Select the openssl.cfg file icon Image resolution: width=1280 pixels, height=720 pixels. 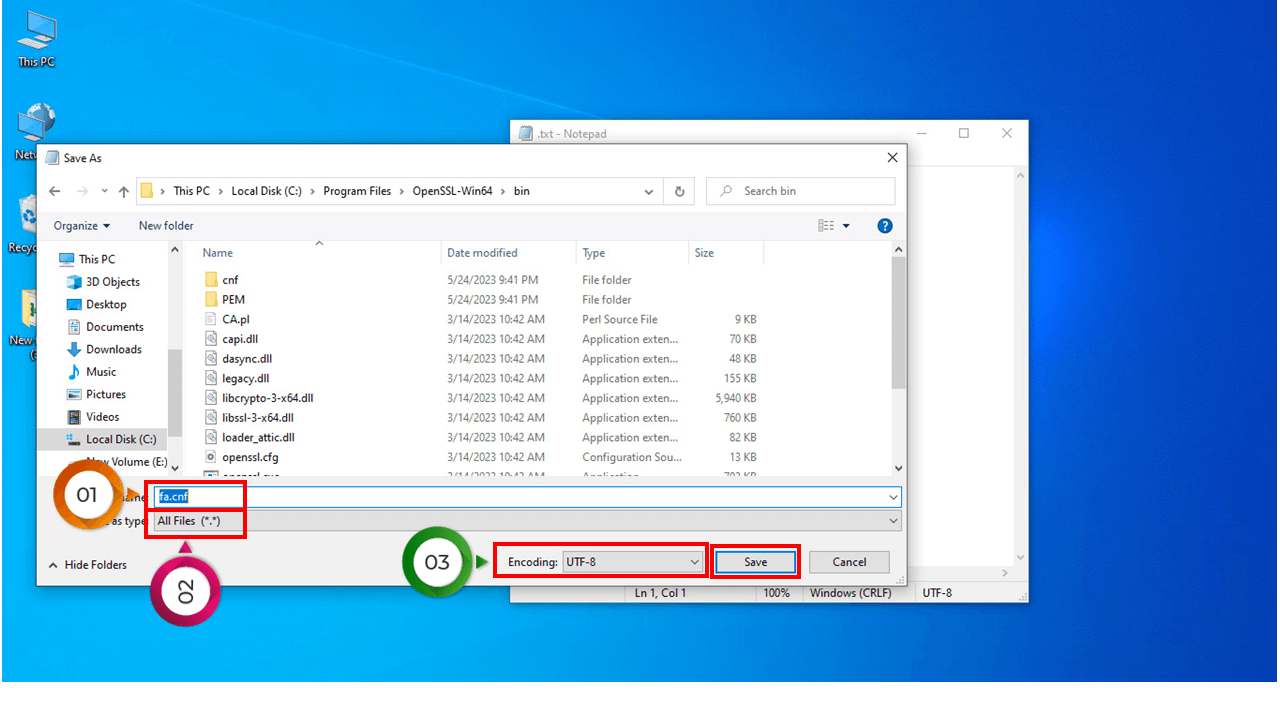coord(211,457)
